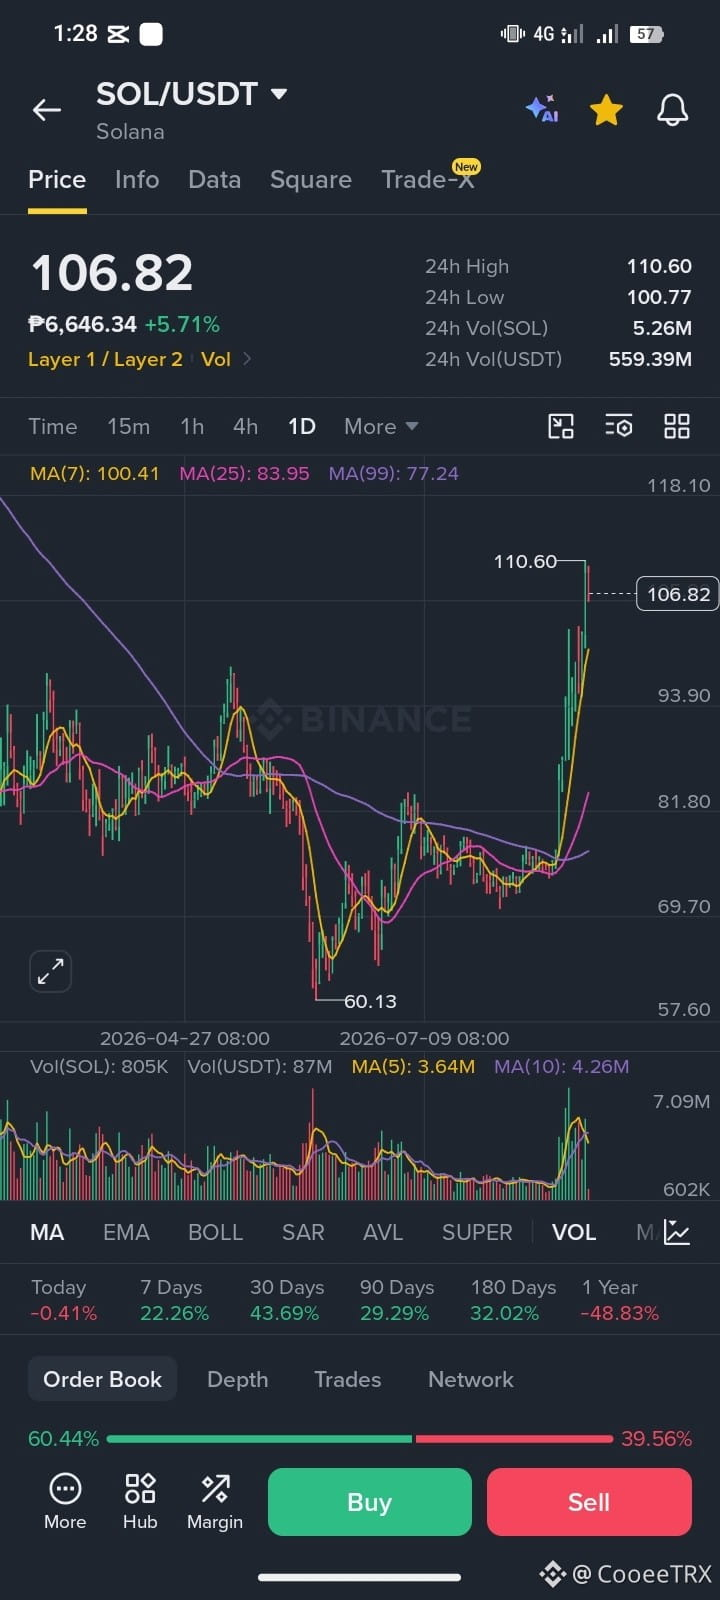Tap the fullscreen expand chart icon
Image resolution: width=720 pixels, height=1600 pixels.
click(x=50, y=971)
